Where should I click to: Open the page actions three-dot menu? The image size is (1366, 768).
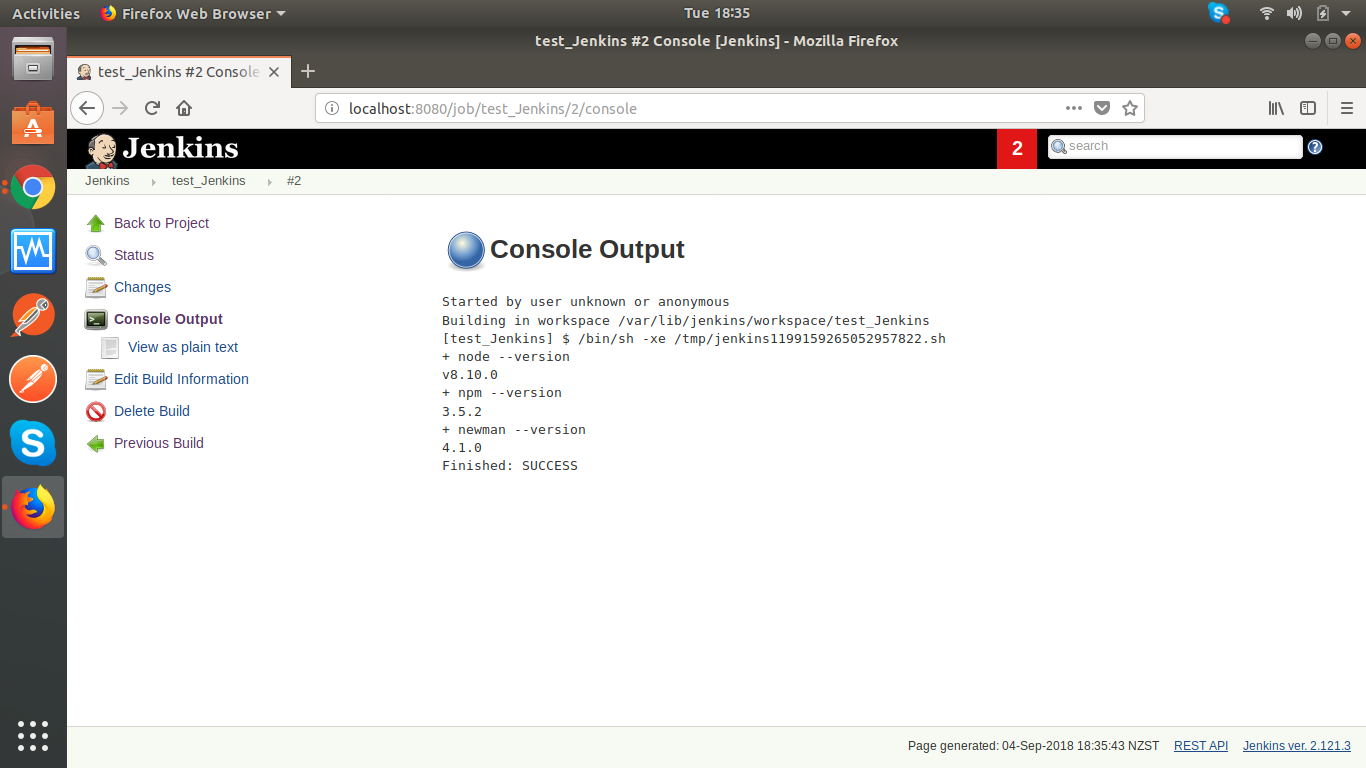[x=1073, y=108]
